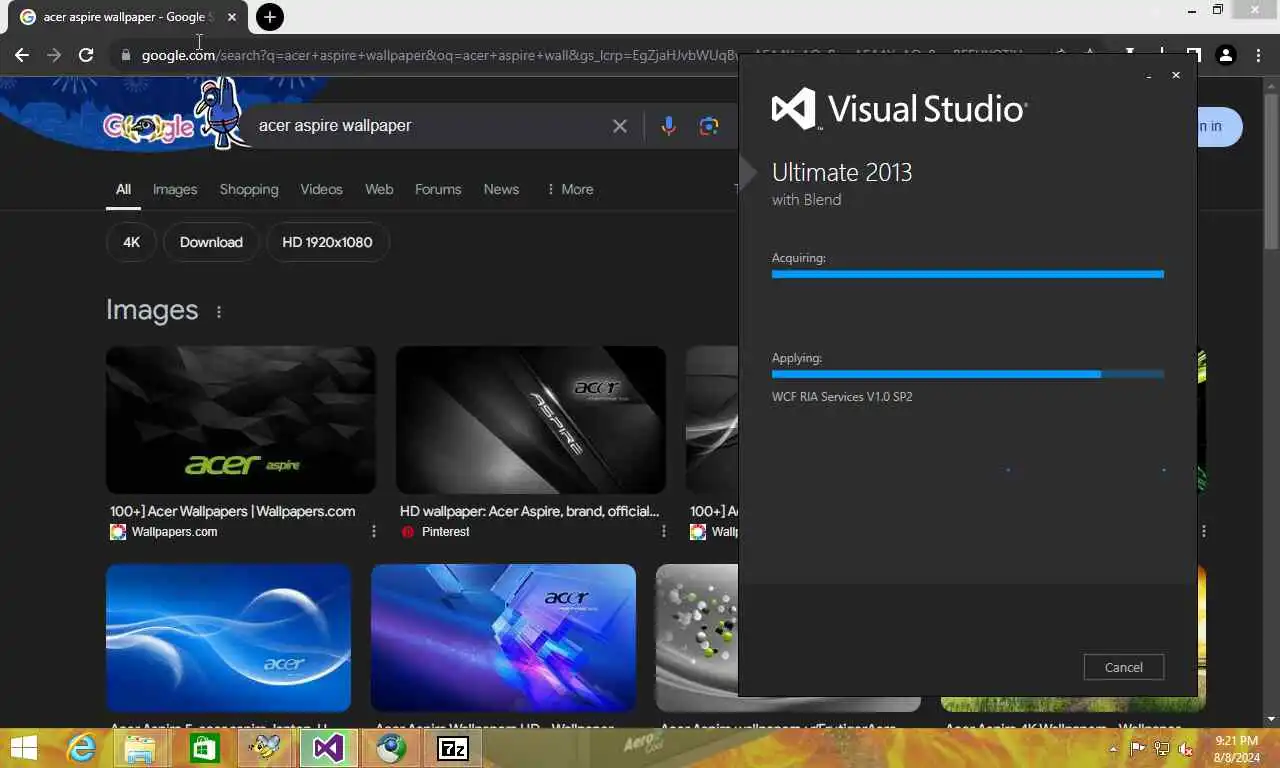1280x768 pixels.
Task: Open HD wallpaper Acer Aspire Pinterest link
Action: point(529,511)
